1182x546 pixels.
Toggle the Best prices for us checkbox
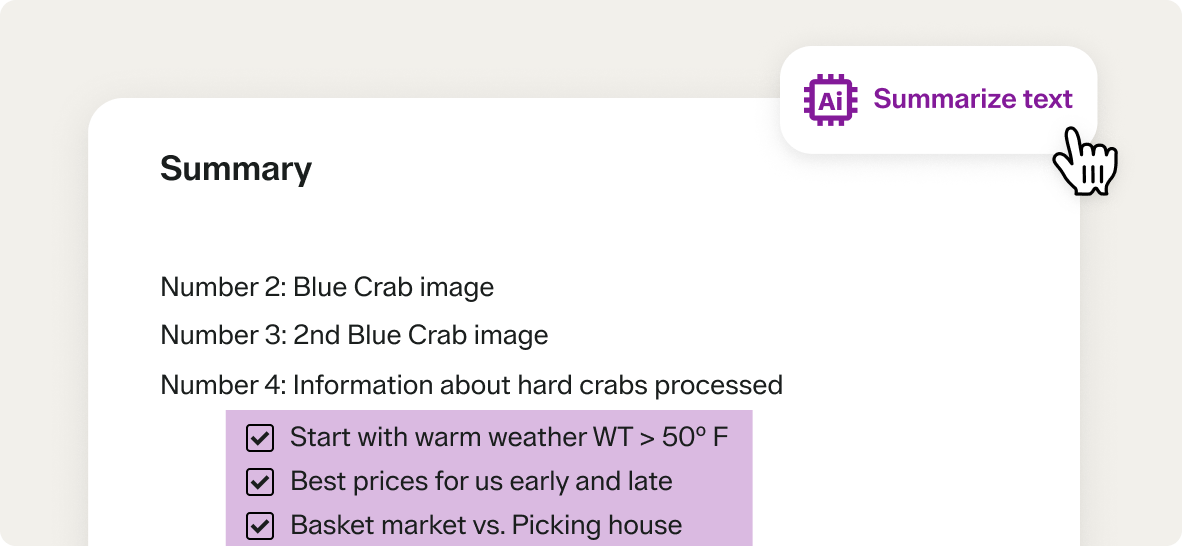260,482
